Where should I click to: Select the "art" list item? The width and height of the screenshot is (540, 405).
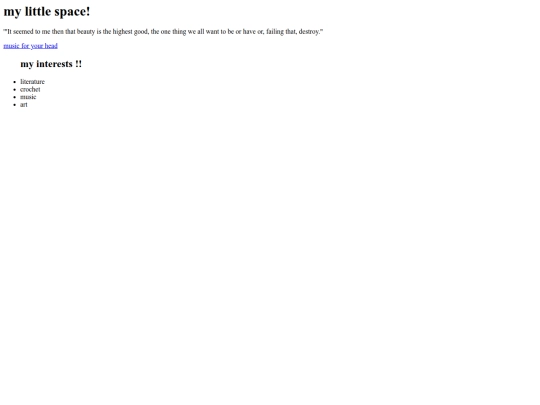[x=24, y=104]
